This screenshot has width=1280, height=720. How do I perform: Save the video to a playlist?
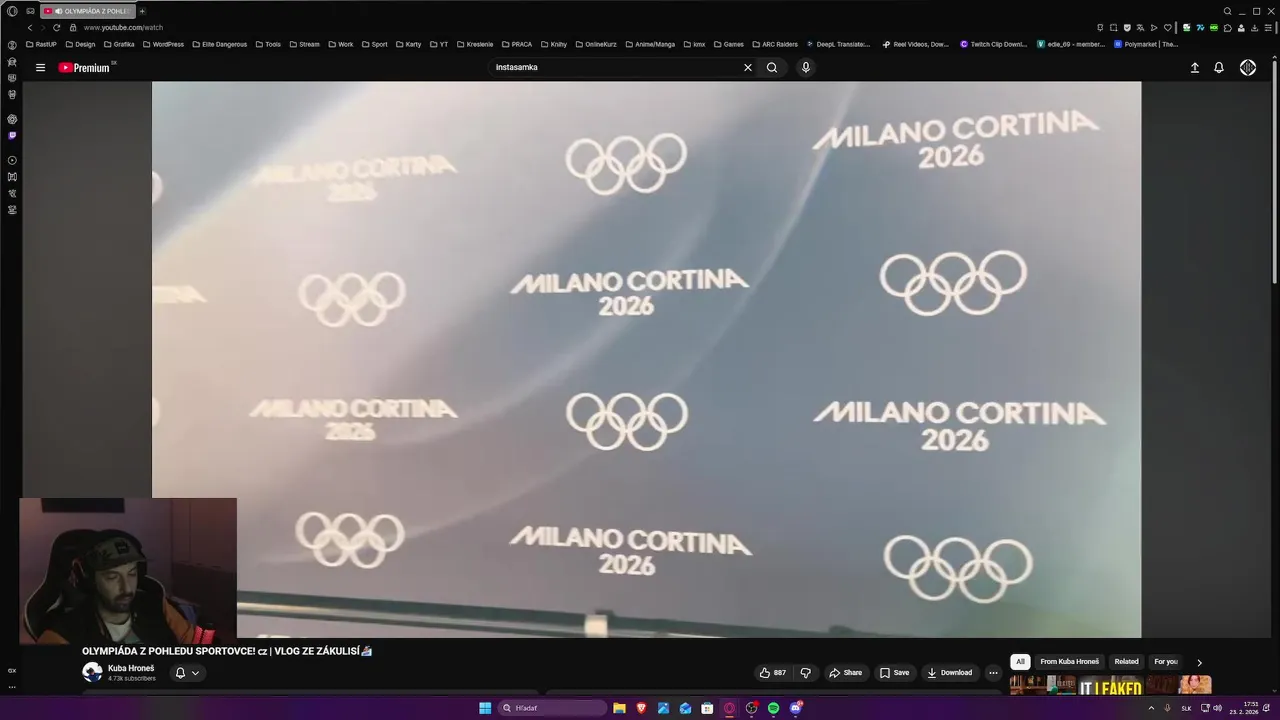click(x=894, y=673)
